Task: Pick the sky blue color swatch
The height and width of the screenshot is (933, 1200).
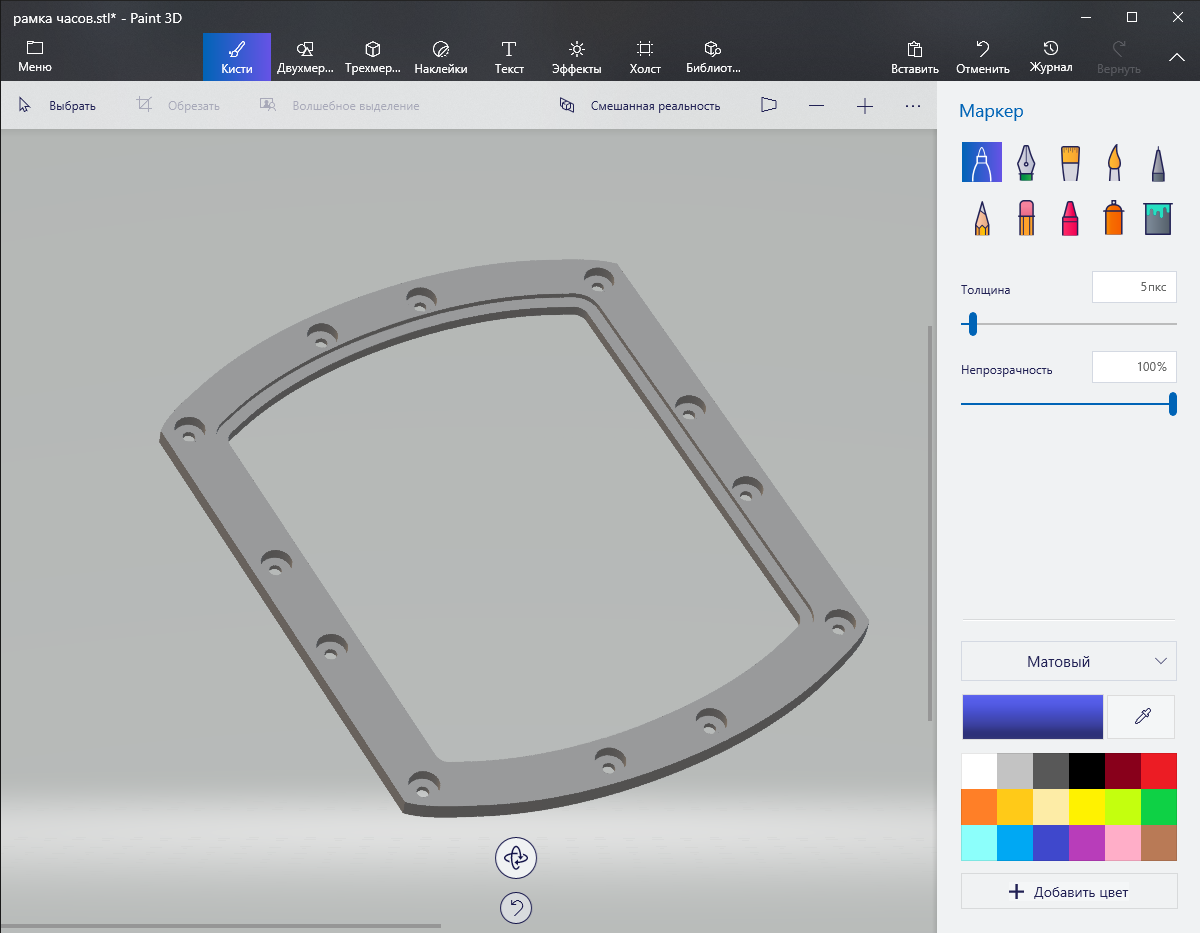Action: pos(1015,843)
